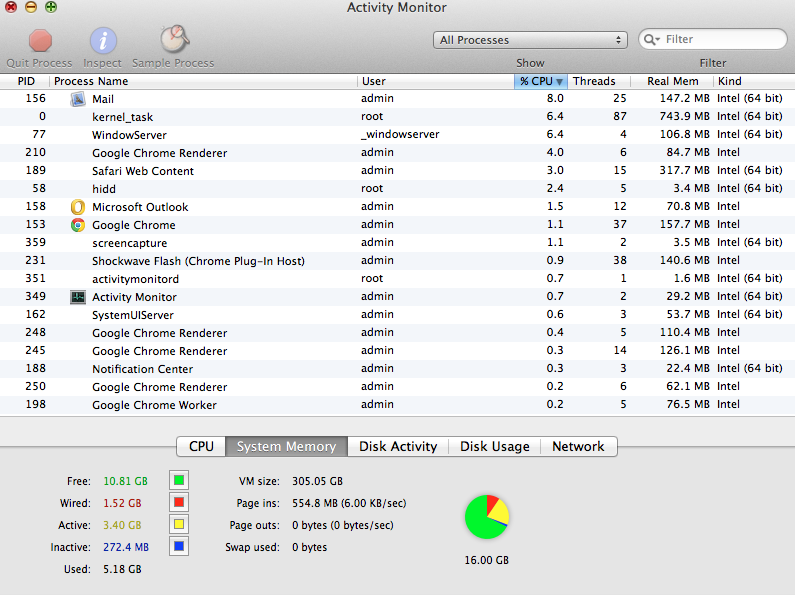Sort by the PID column header
The width and height of the screenshot is (795, 595).
(25, 81)
